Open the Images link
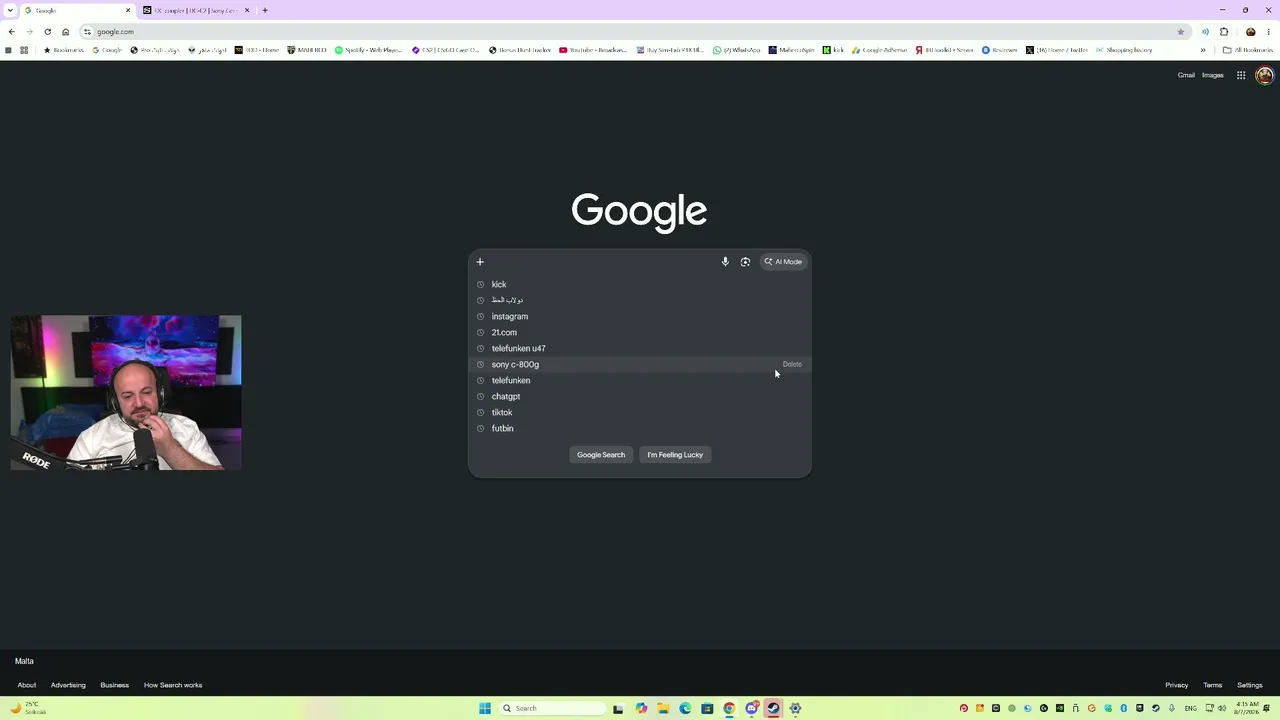Screen dimensions: 1280x720 click(1213, 75)
